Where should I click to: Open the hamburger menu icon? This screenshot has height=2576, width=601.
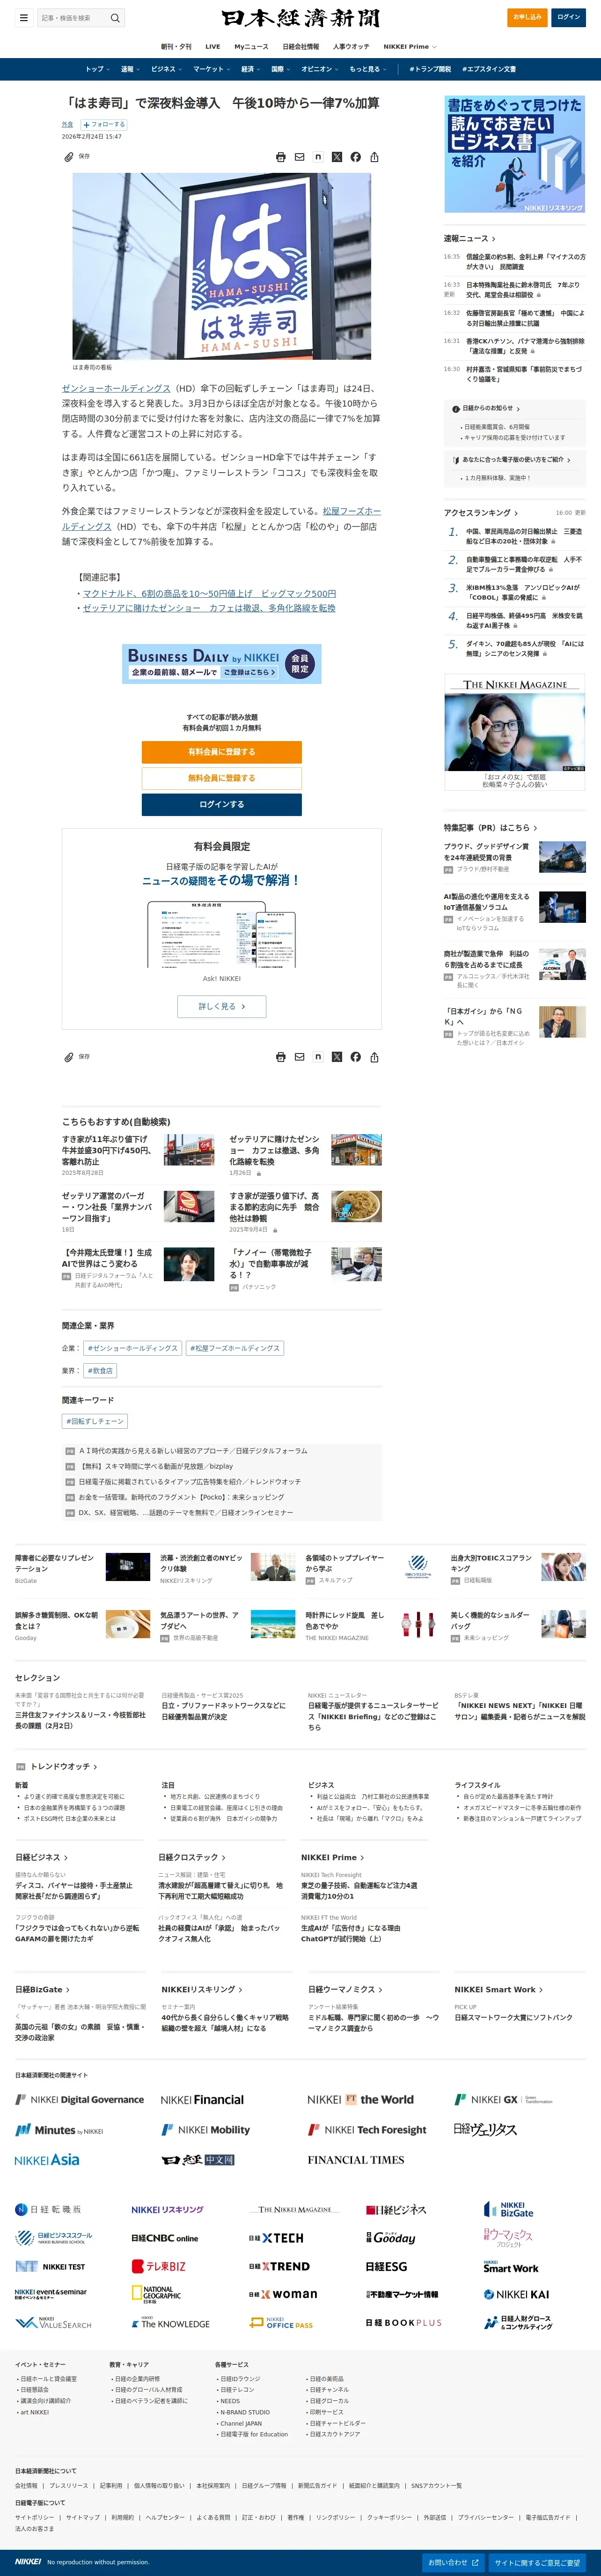click(x=24, y=17)
